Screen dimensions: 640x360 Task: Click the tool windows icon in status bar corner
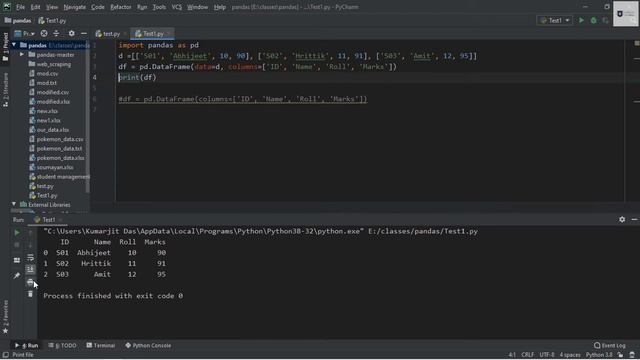tap(5, 355)
